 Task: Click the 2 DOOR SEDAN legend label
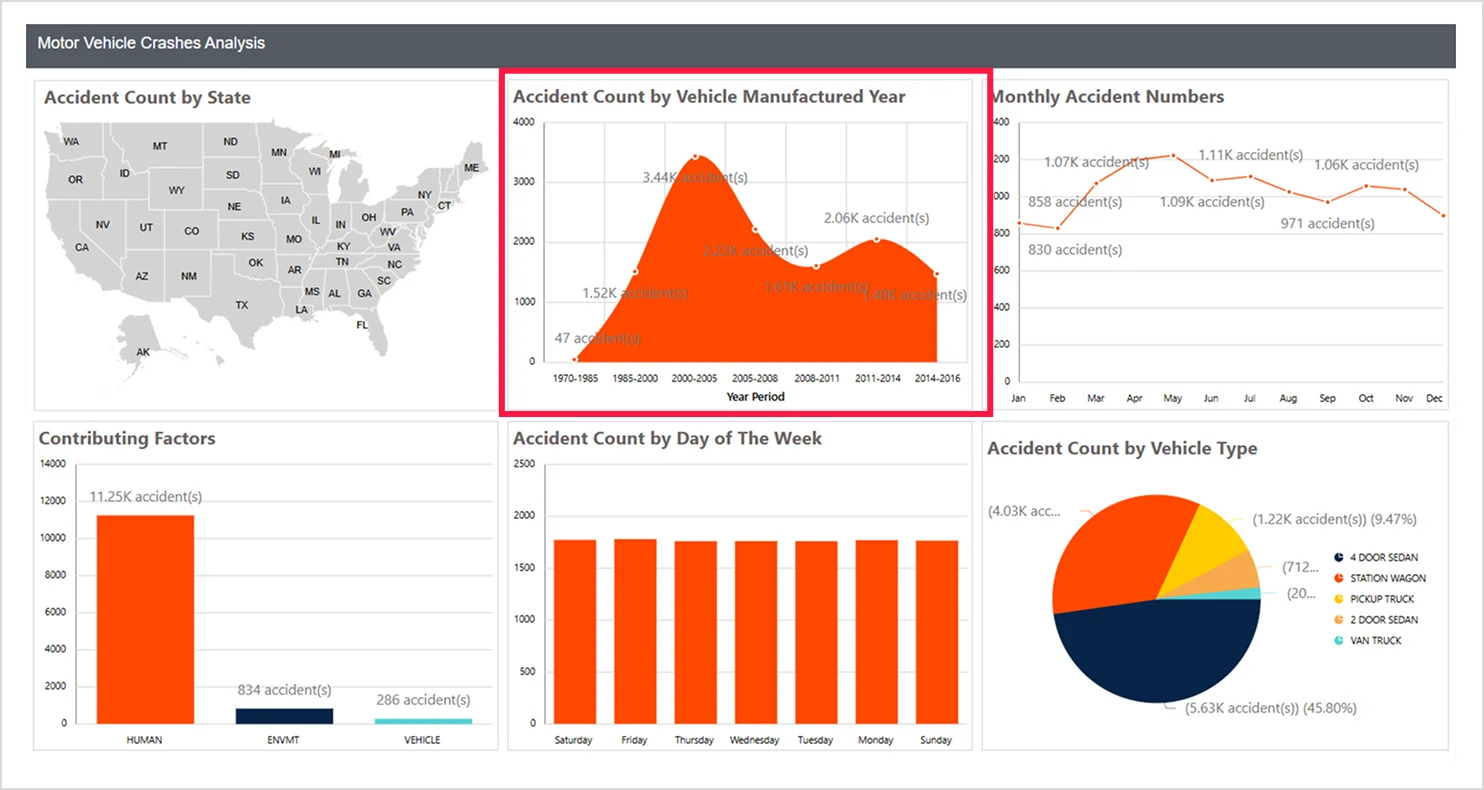click(1384, 620)
